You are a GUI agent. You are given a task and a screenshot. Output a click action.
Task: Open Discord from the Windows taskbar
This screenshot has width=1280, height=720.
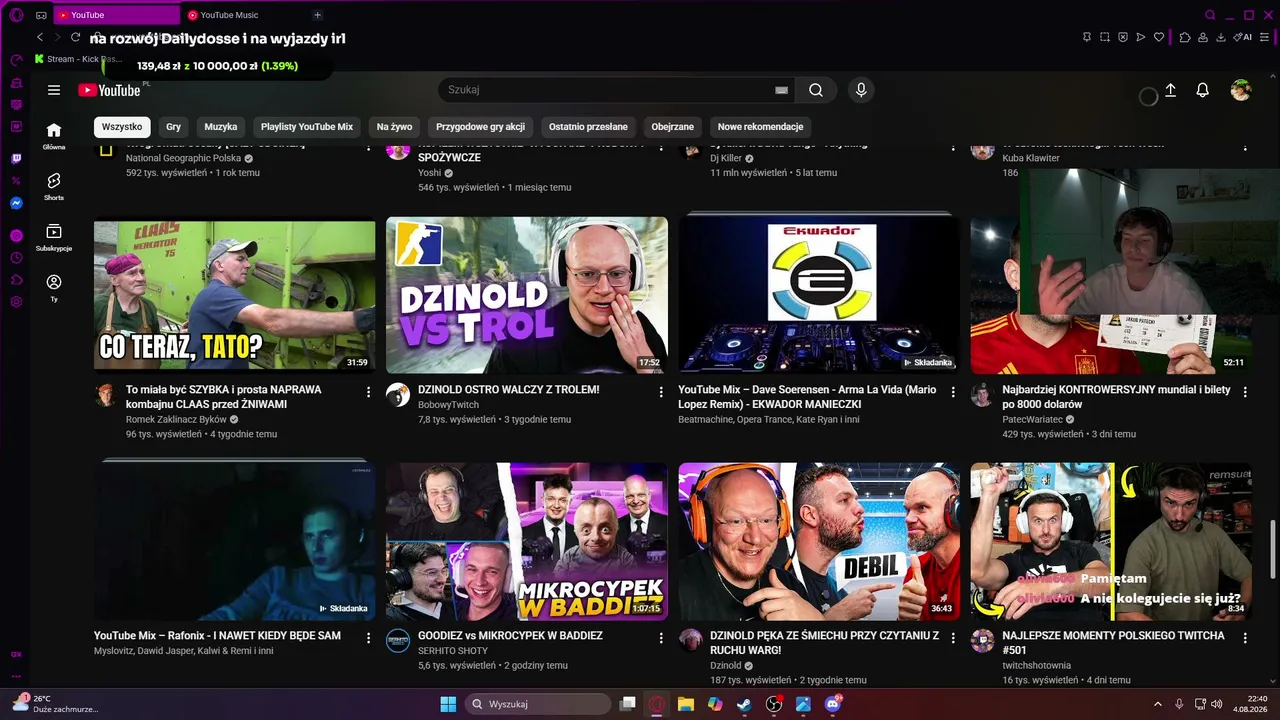833,704
